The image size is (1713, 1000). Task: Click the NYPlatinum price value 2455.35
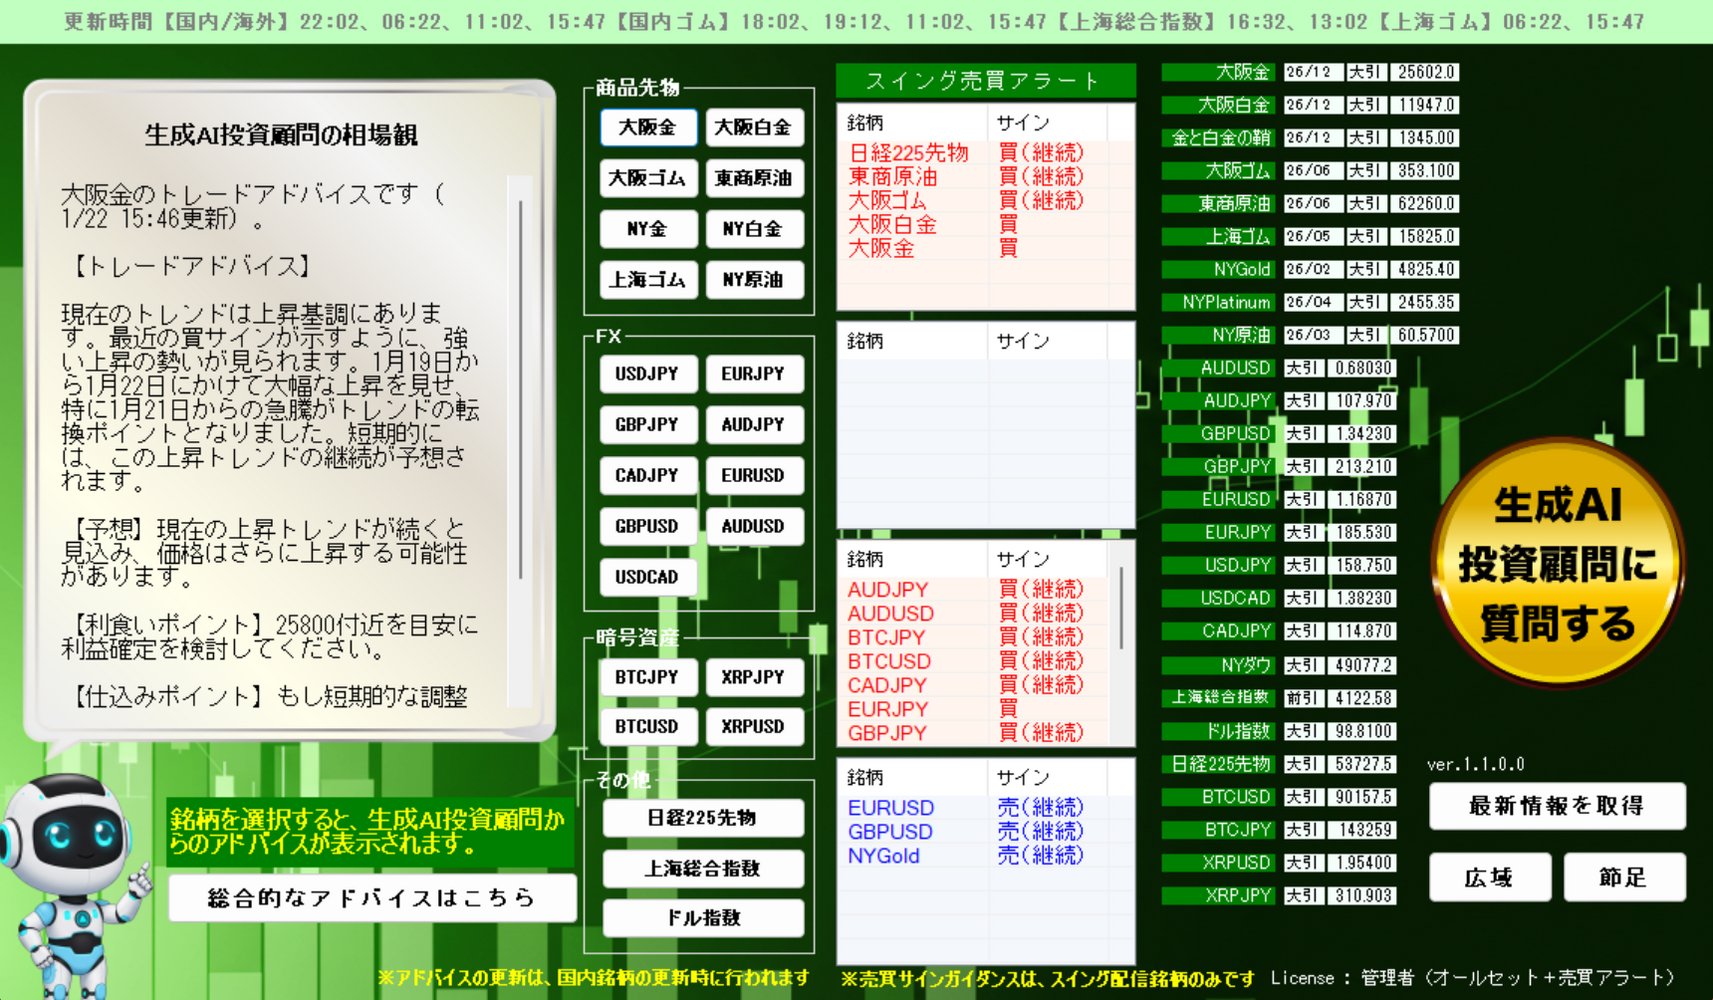(1426, 302)
